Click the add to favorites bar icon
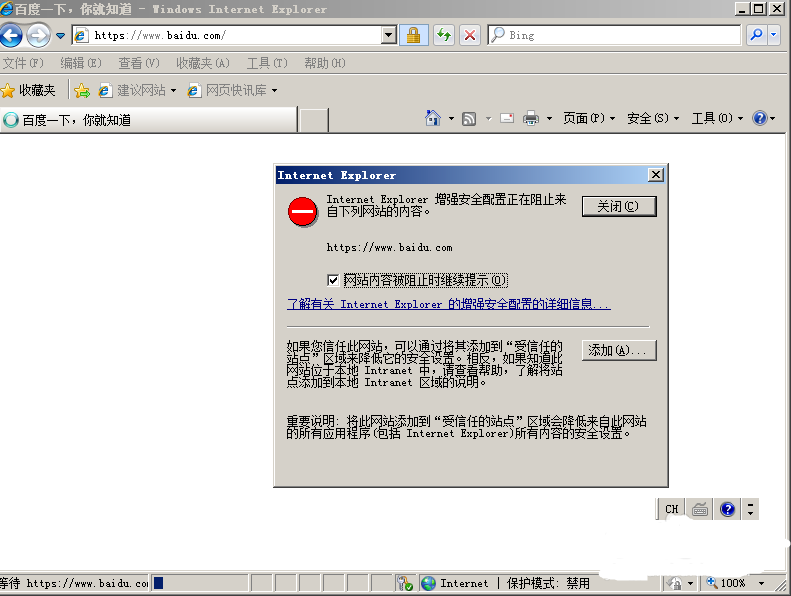 [x=82, y=91]
